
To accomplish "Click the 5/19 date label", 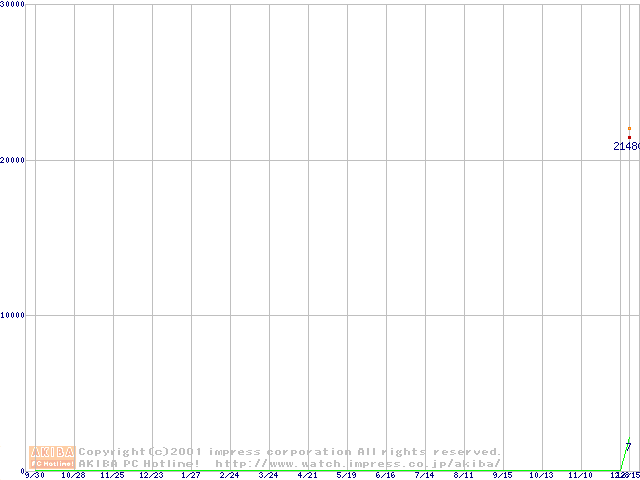I will (x=346, y=475).
